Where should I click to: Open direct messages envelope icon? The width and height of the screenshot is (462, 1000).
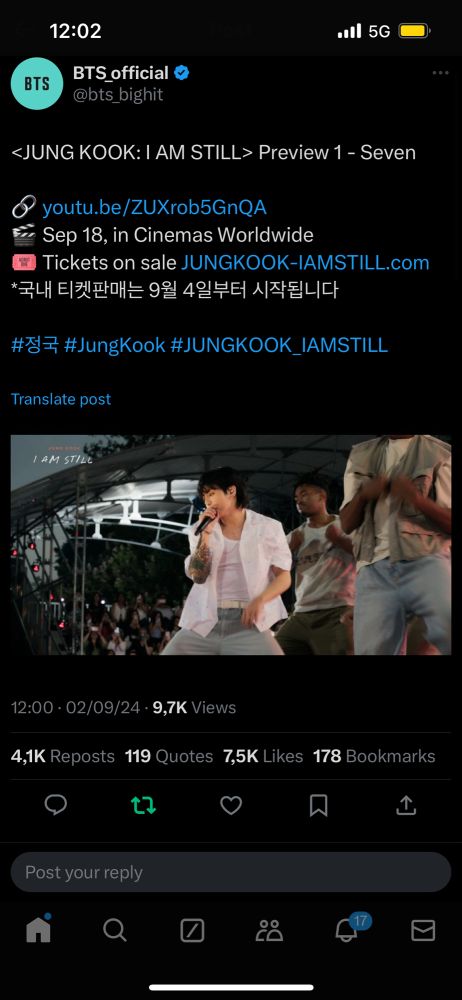(x=423, y=931)
